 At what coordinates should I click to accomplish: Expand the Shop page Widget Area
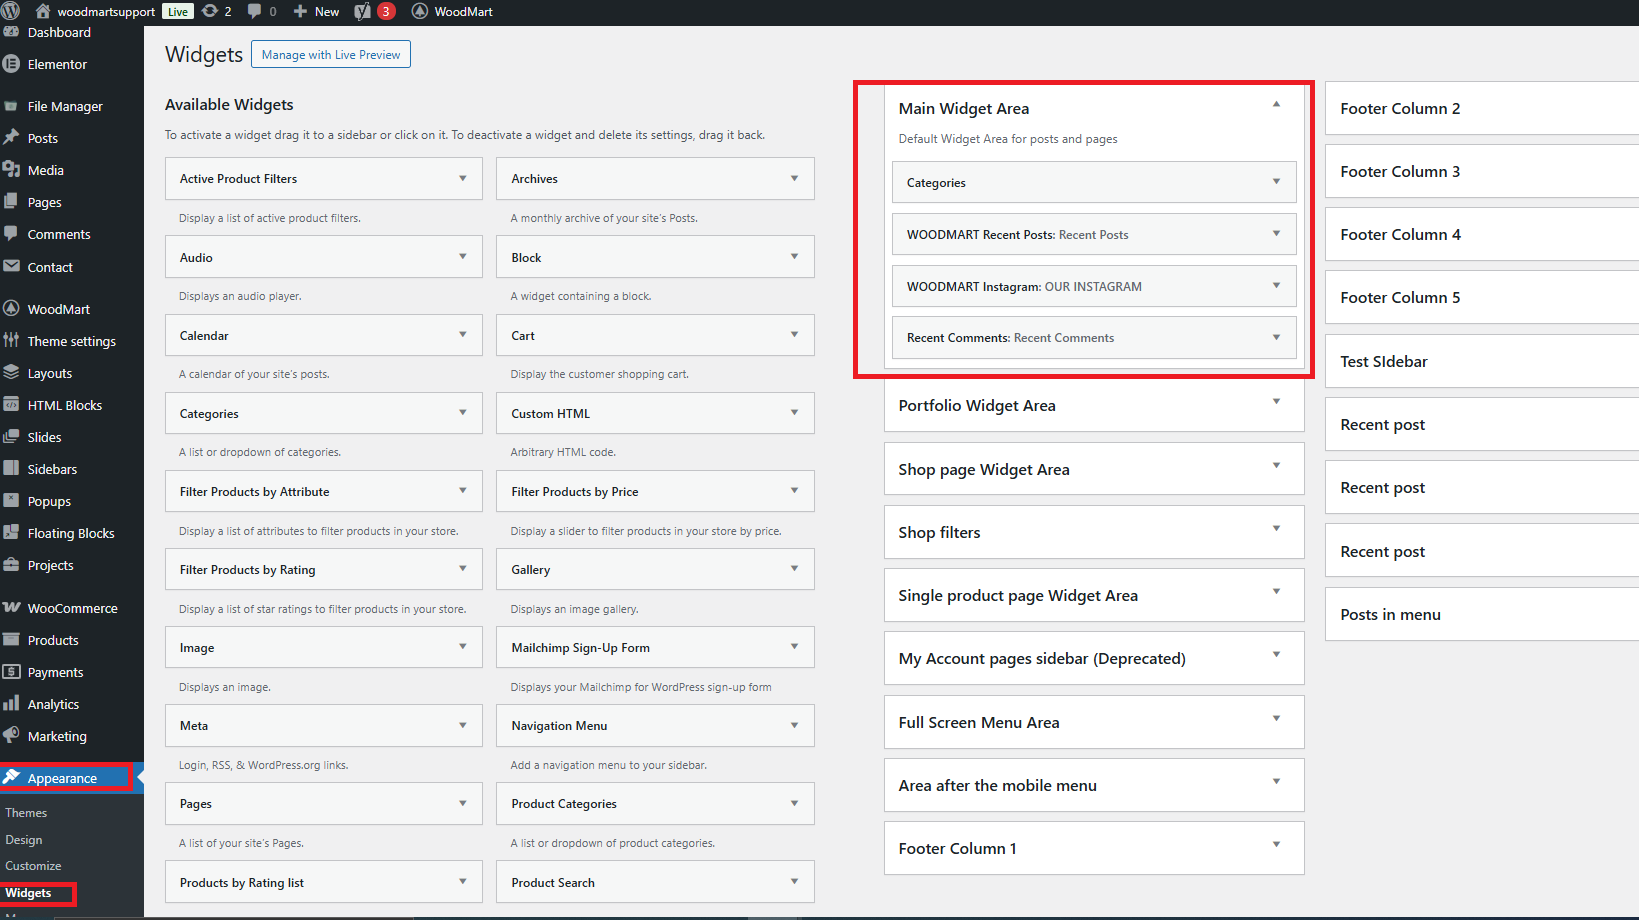pyautogui.click(x=1276, y=466)
